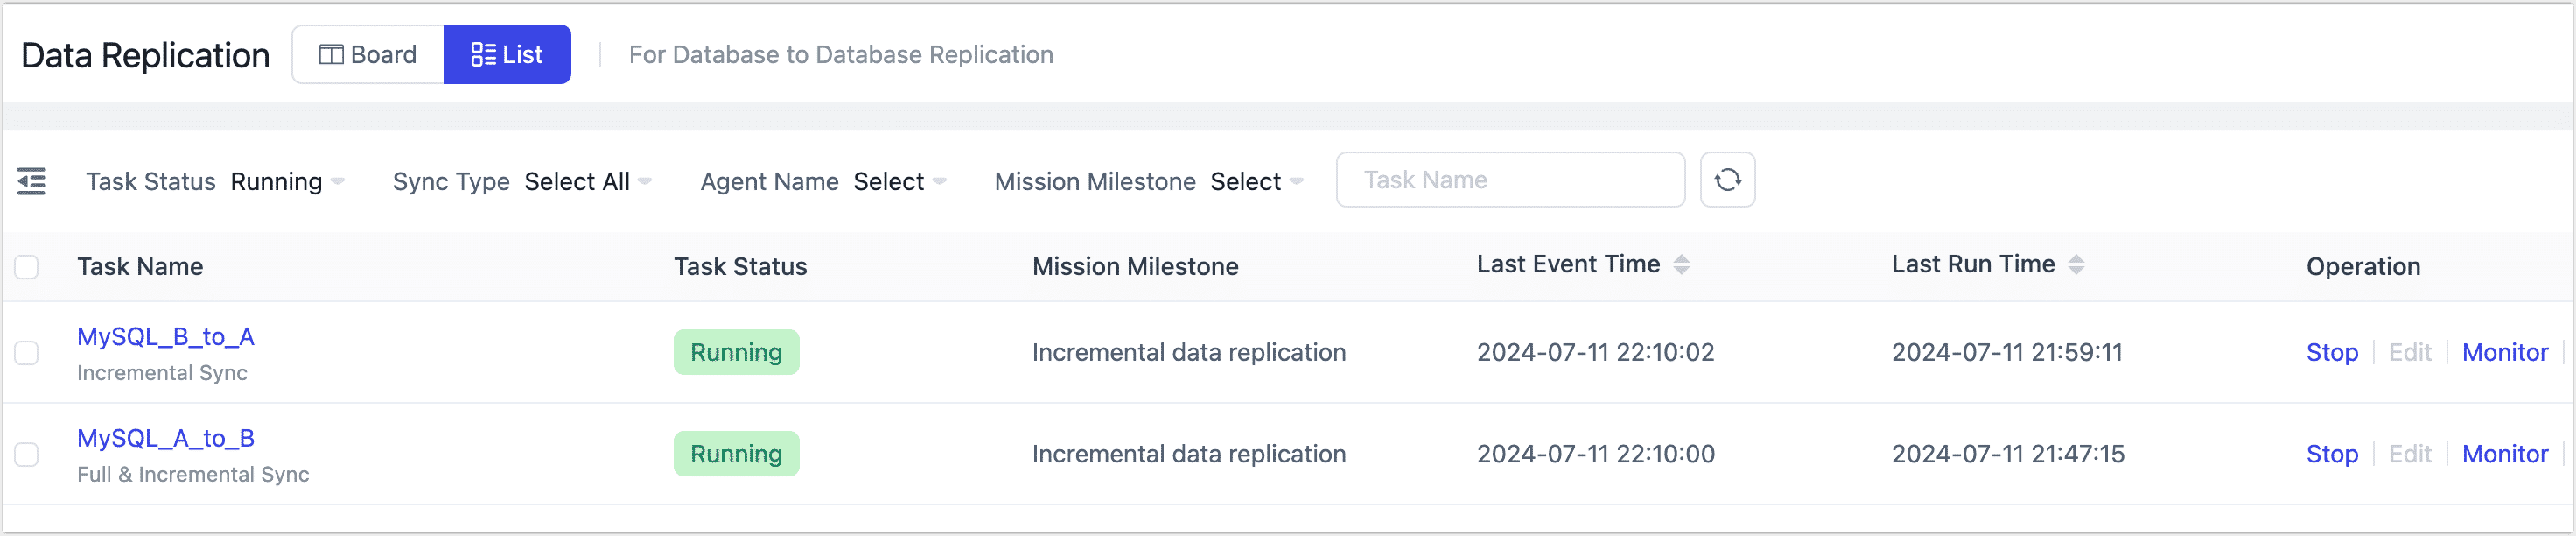Switch to the Board tab
Viewport: 2576px width, 536px height.
[x=366, y=54]
